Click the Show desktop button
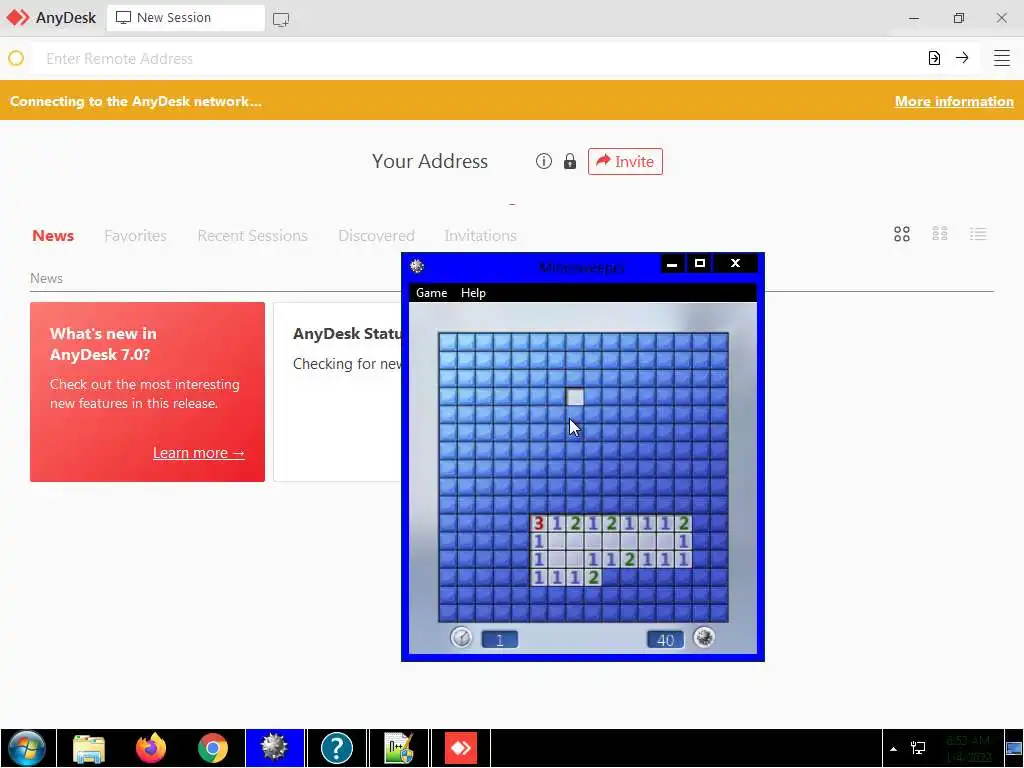The width and height of the screenshot is (1024, 768). [x=1014, y=748]
